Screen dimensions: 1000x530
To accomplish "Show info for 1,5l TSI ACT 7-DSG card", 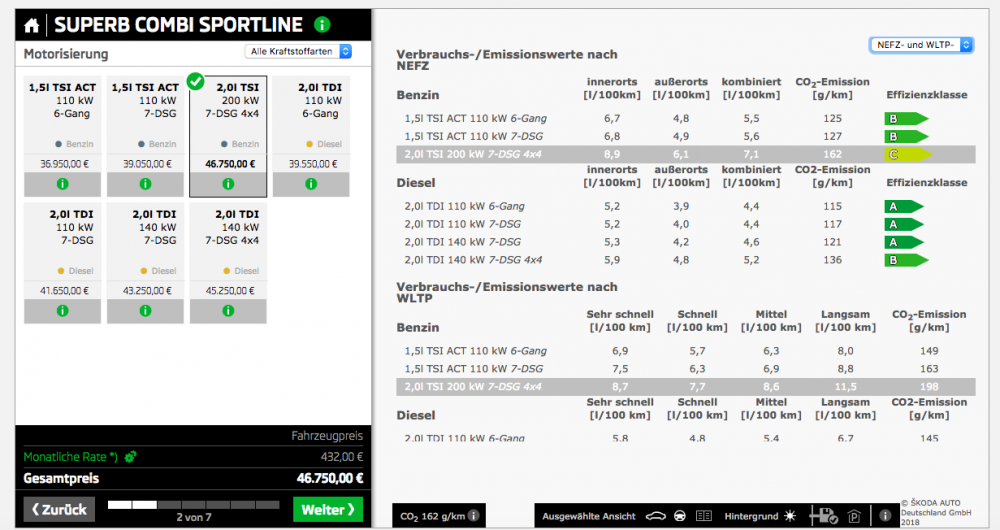I will [145, 184].
